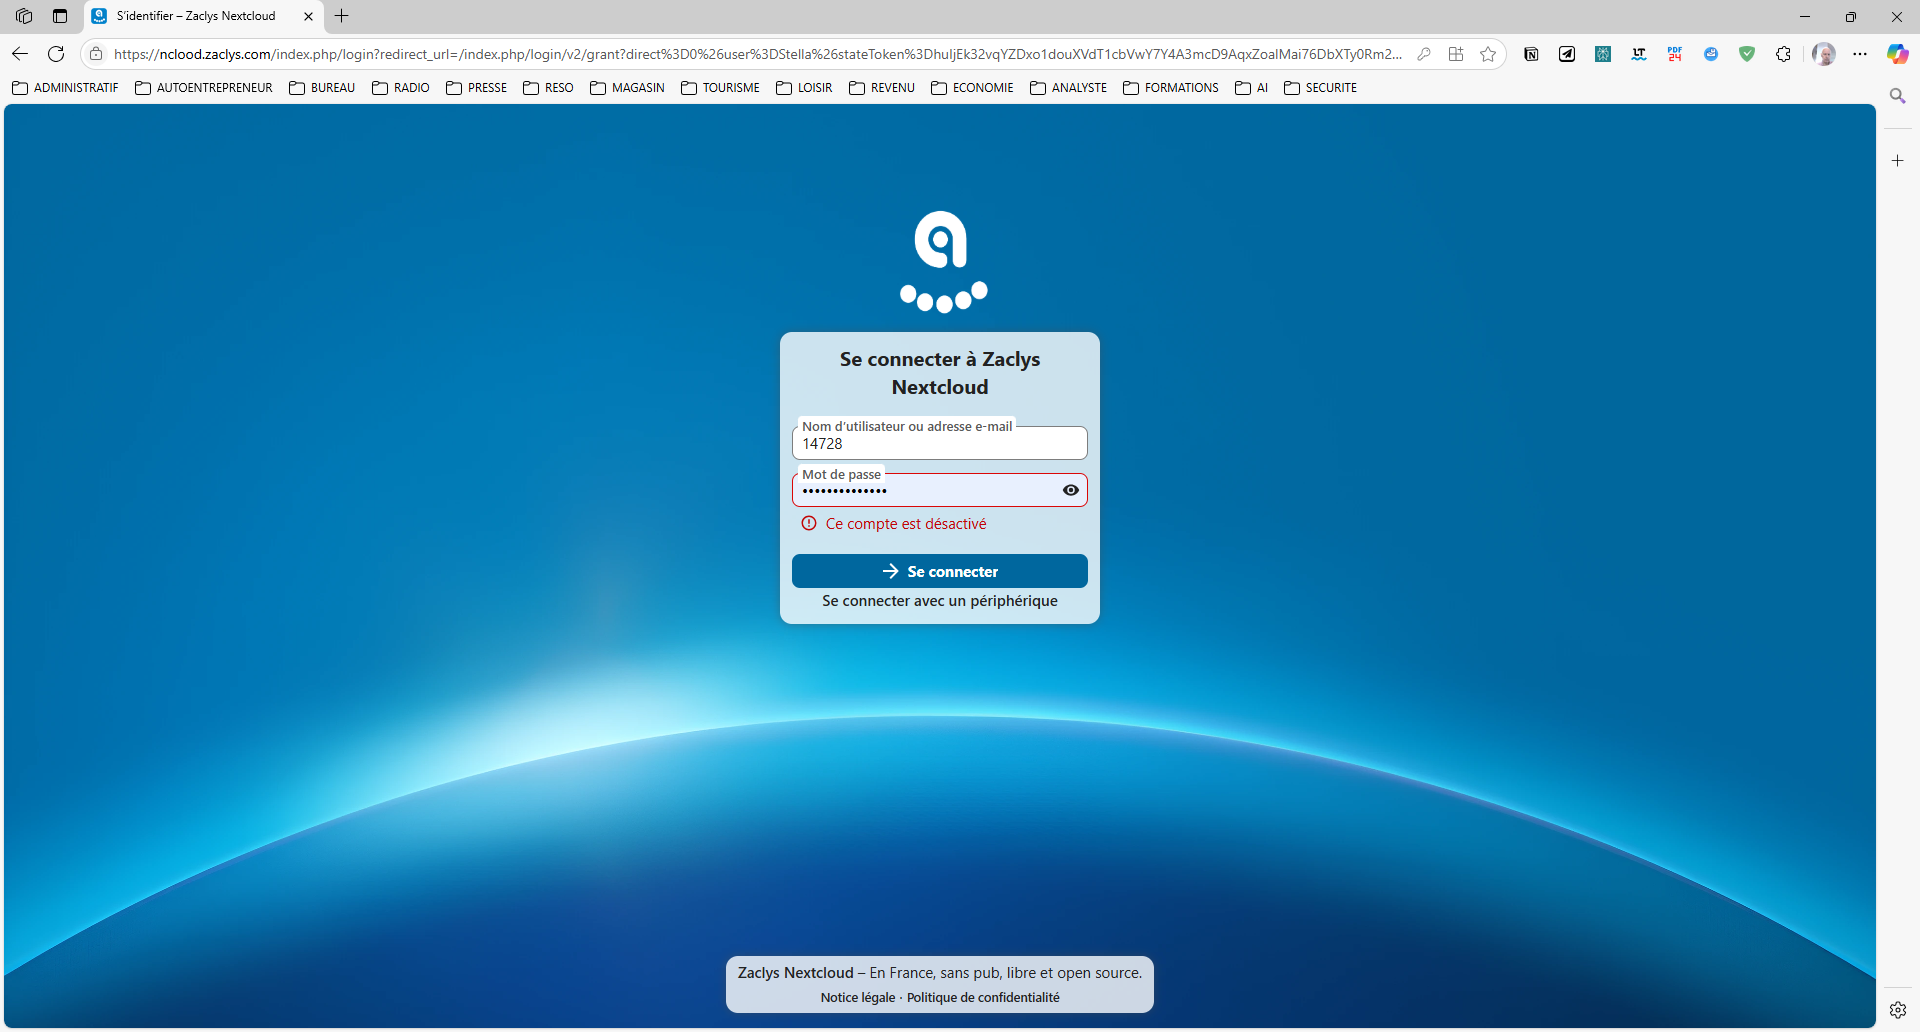Click the LanguageTool extension icon
Screen dimensions: 1920x1032
1639,54
